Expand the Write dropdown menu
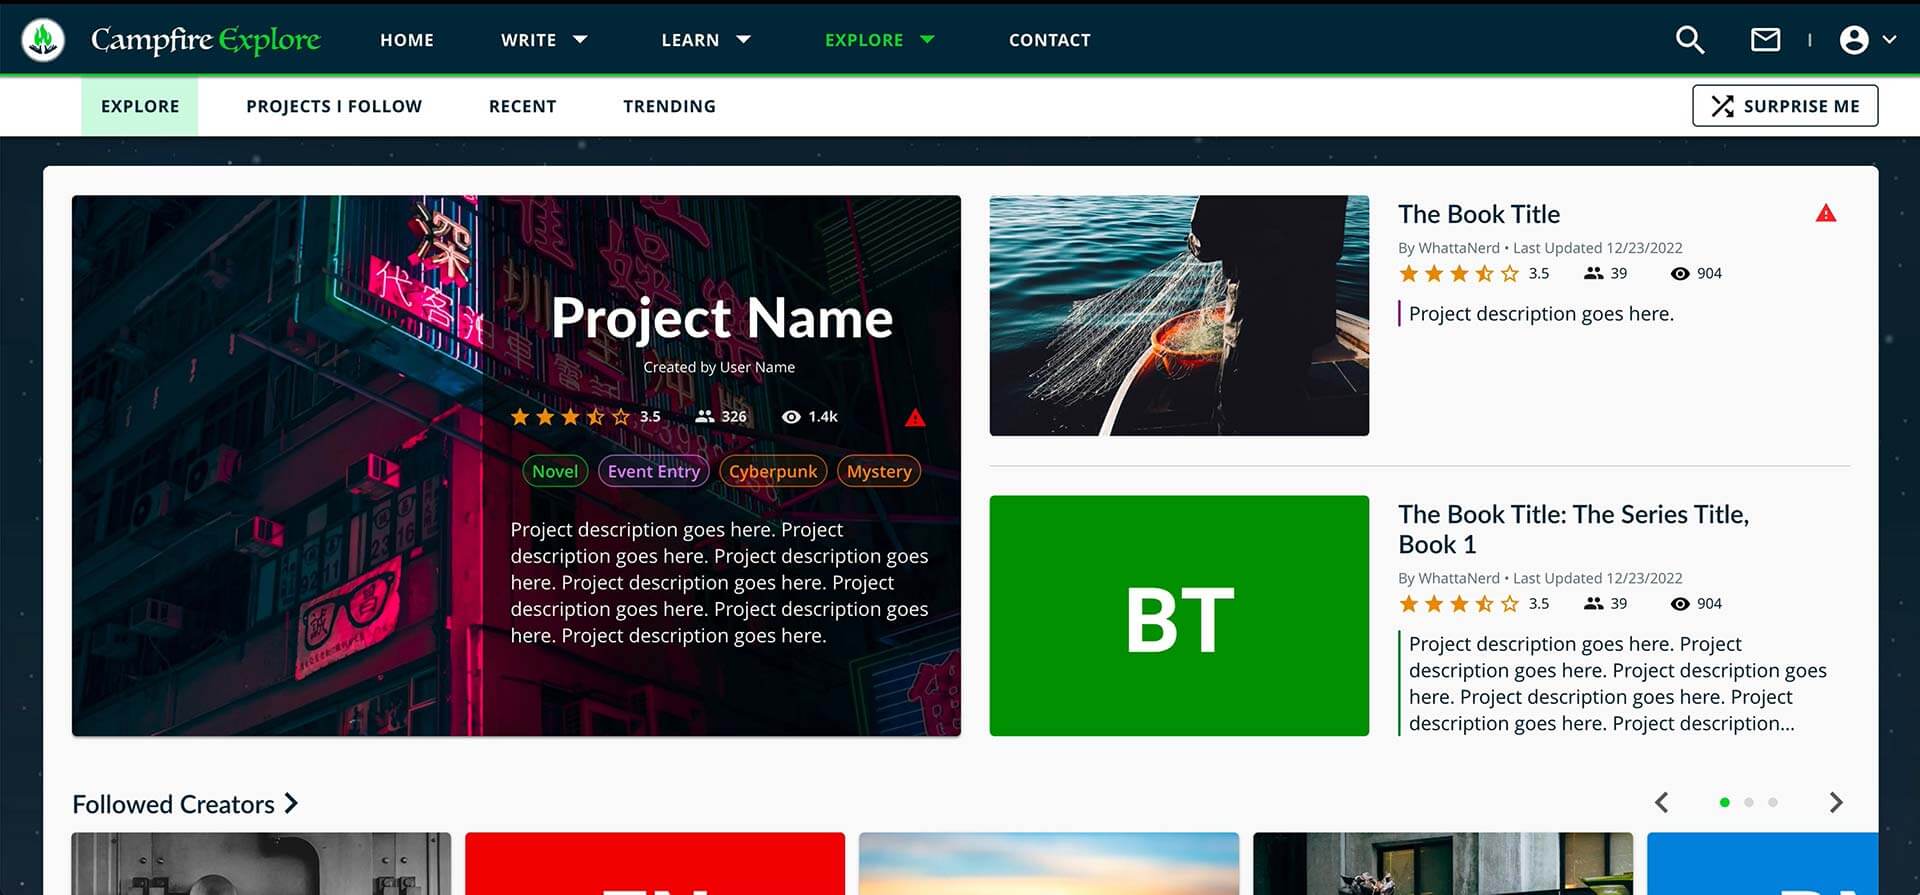The height and width of the screenshot is (895, 1920). click(x=544, y=40)
